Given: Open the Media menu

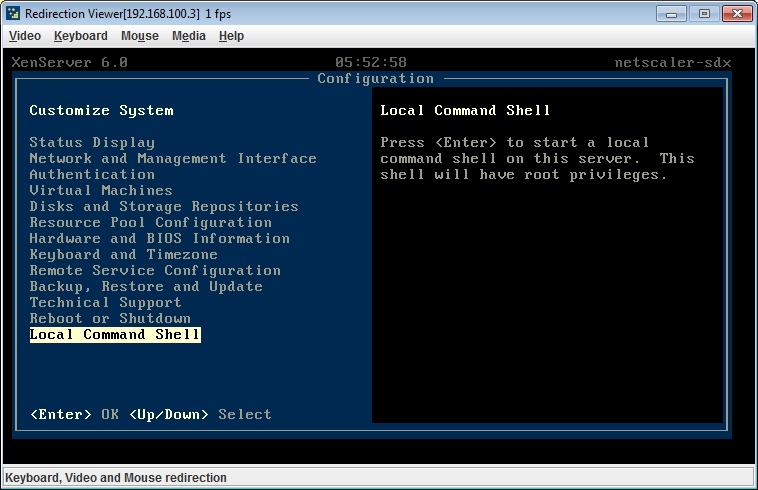Looking at the screenshot, I should point(189,36).
